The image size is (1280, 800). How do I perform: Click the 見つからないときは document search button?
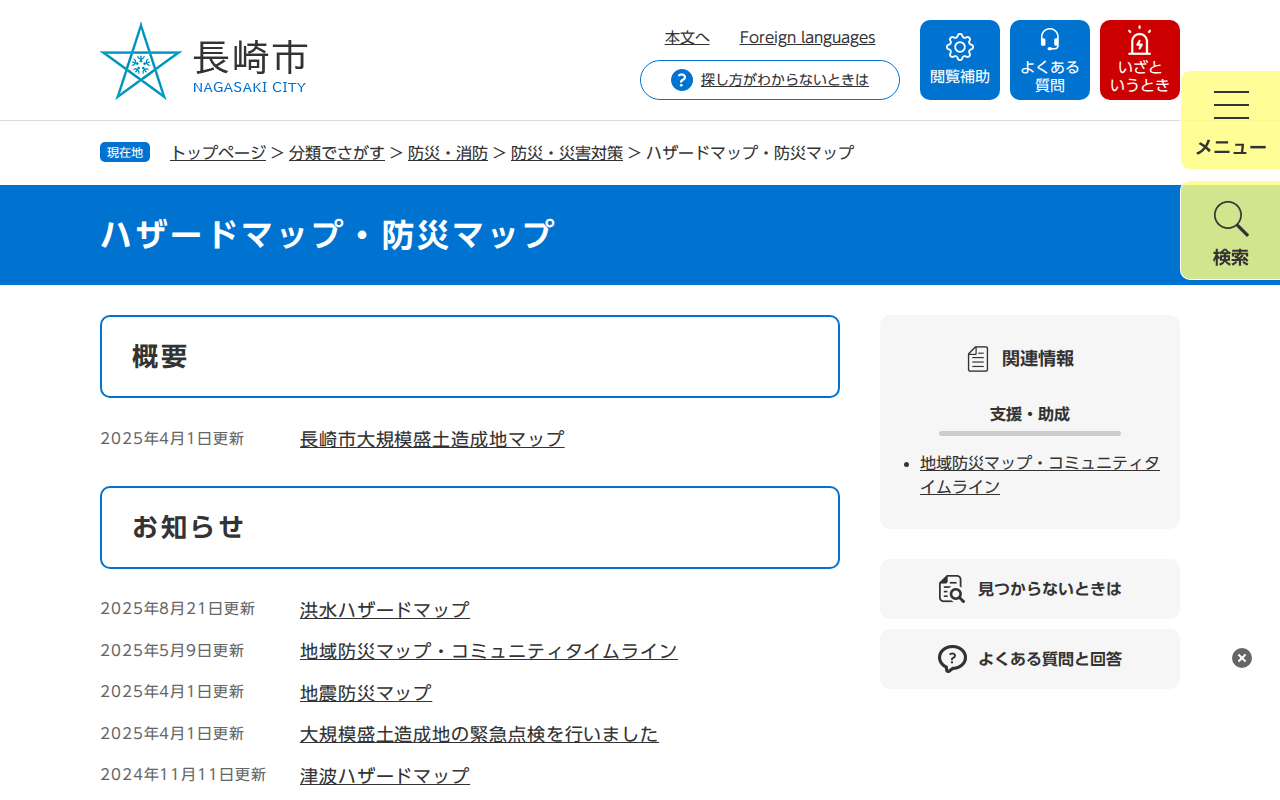pyautogui.click(x=1030, y=589)
